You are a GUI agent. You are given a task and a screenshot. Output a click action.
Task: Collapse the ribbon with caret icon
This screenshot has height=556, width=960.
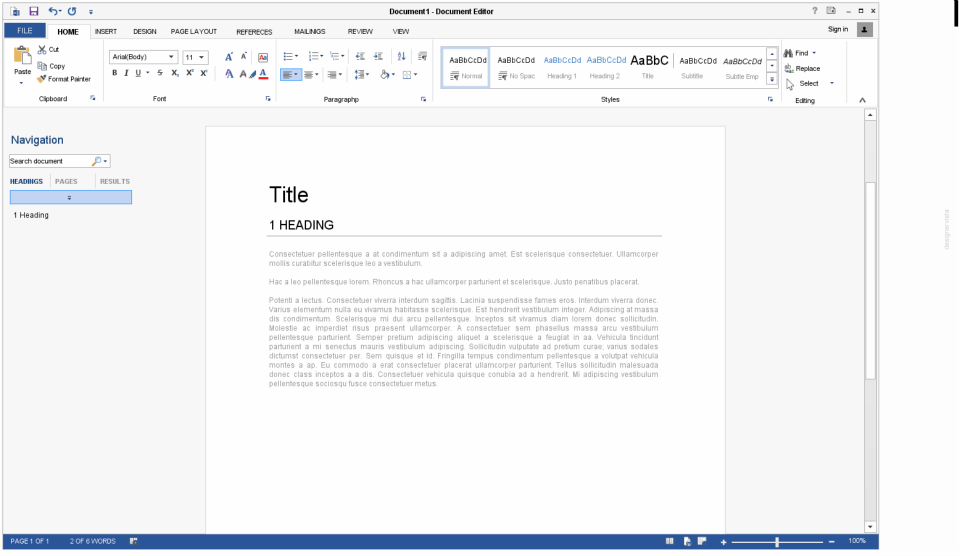pos(862,100)
